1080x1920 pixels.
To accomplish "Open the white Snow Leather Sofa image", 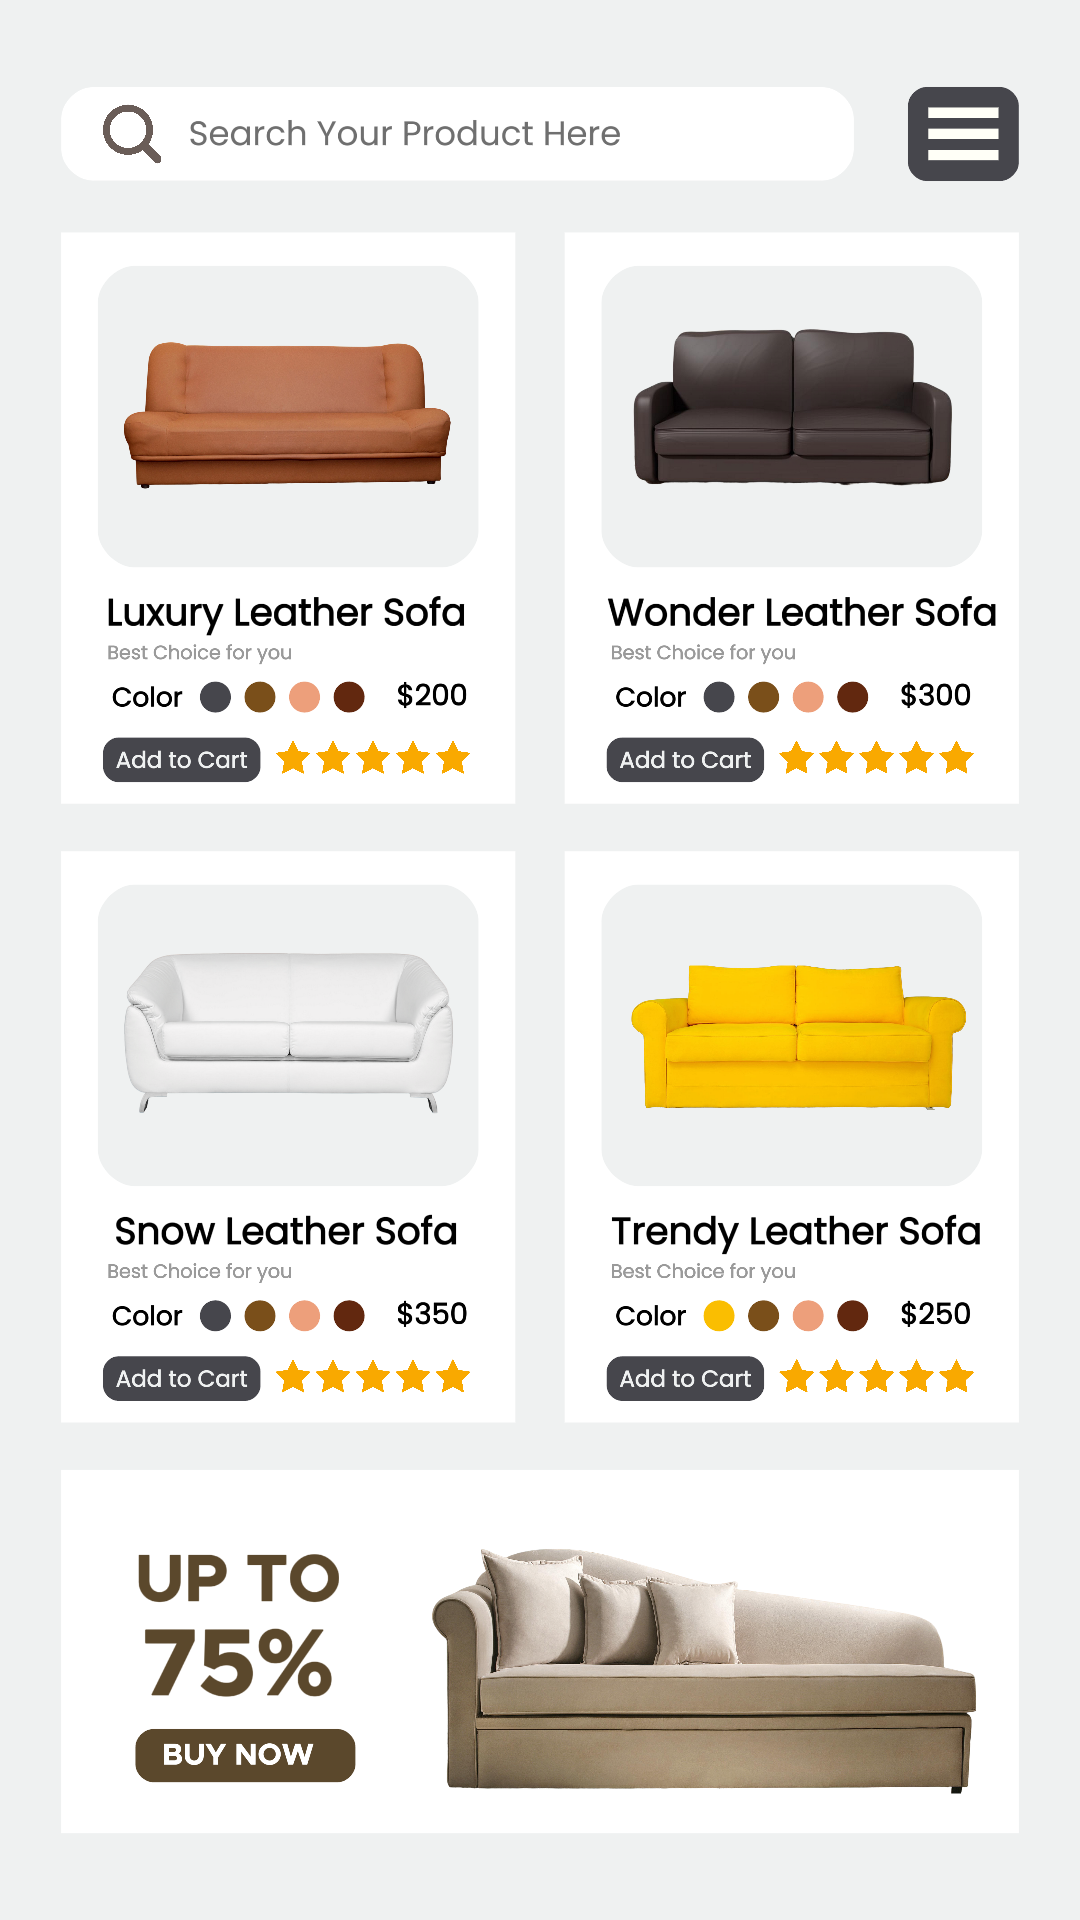I will coord(288,1035).
